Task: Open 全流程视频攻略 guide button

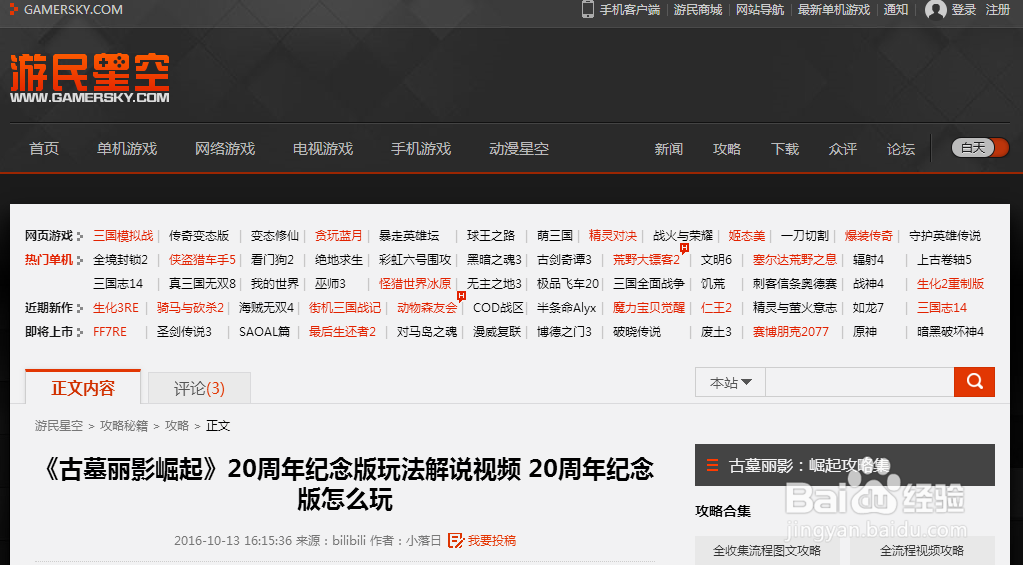Action: [x=922, y=551]
